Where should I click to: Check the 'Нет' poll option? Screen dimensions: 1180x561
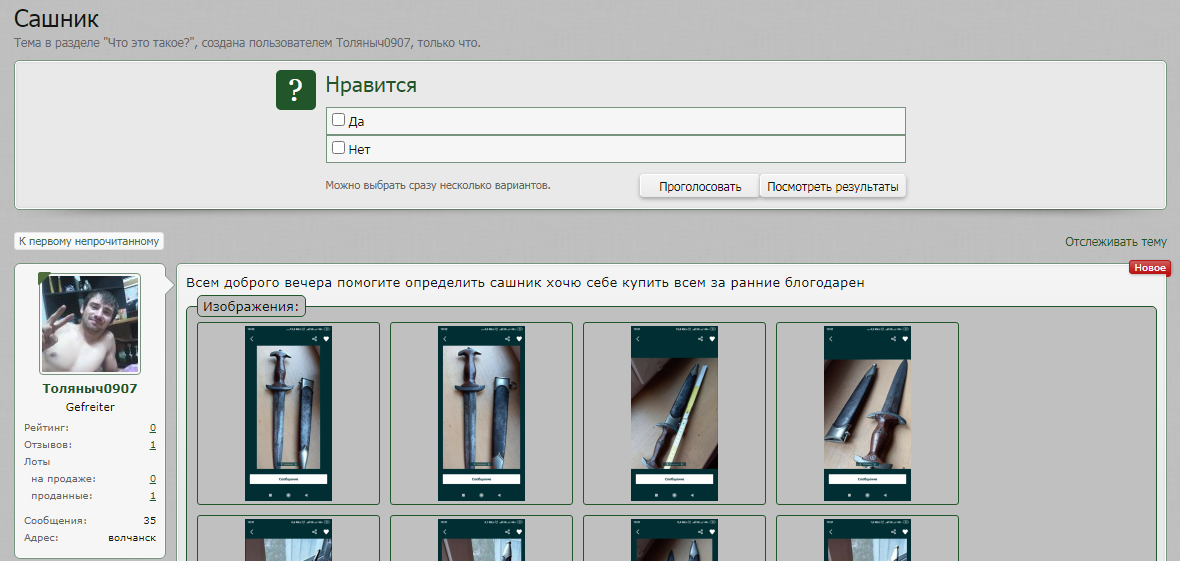339,148
